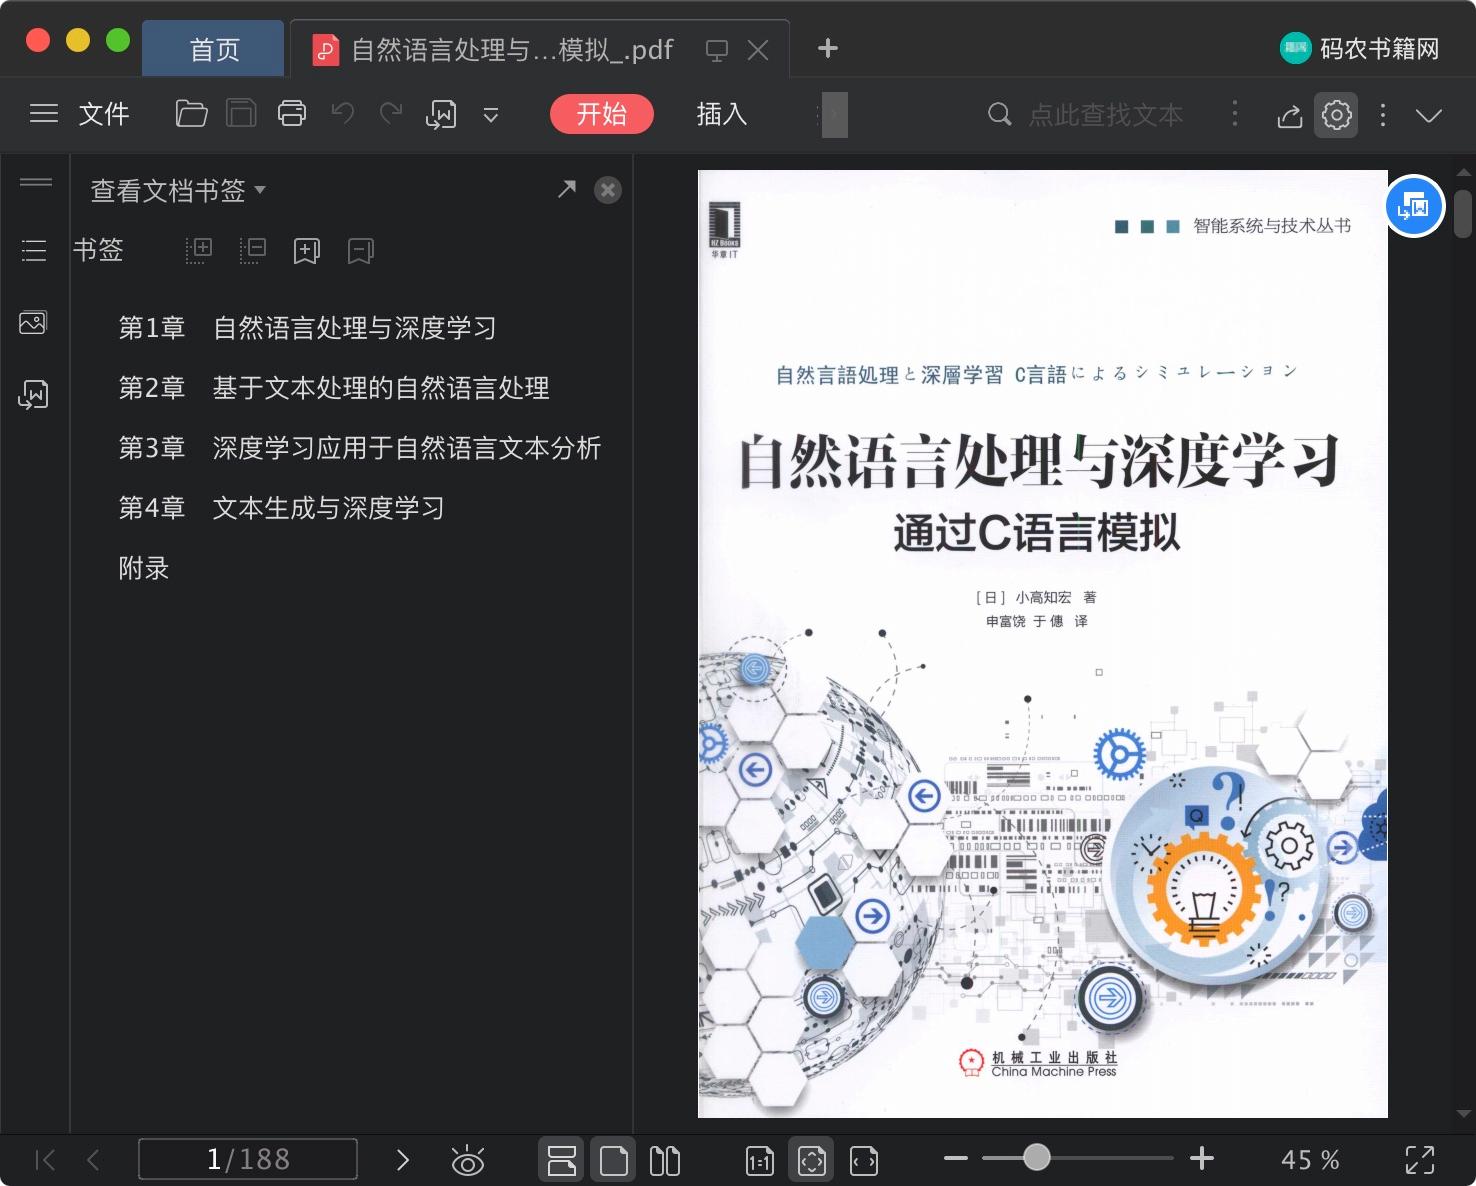The image size is (1476, 1186).
Task: Enable continuous scrolling view
Action: pos(562,1160)
